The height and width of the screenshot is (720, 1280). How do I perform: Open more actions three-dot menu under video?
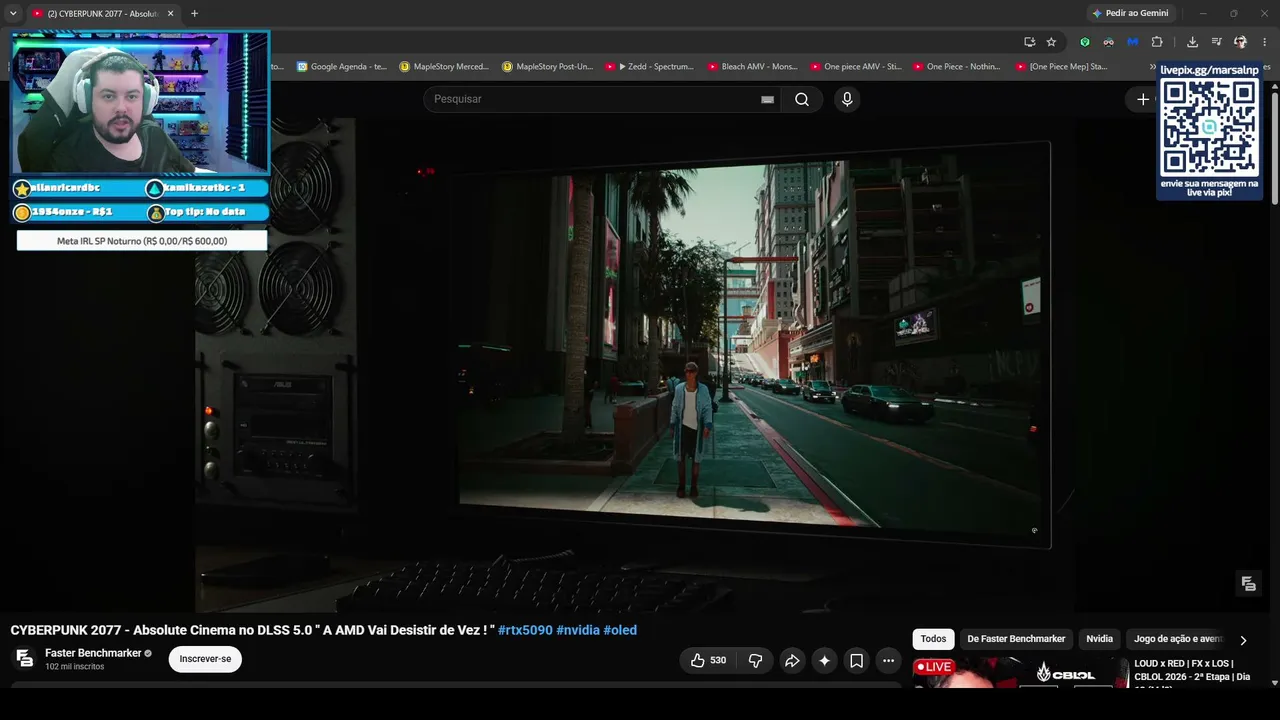888,660
